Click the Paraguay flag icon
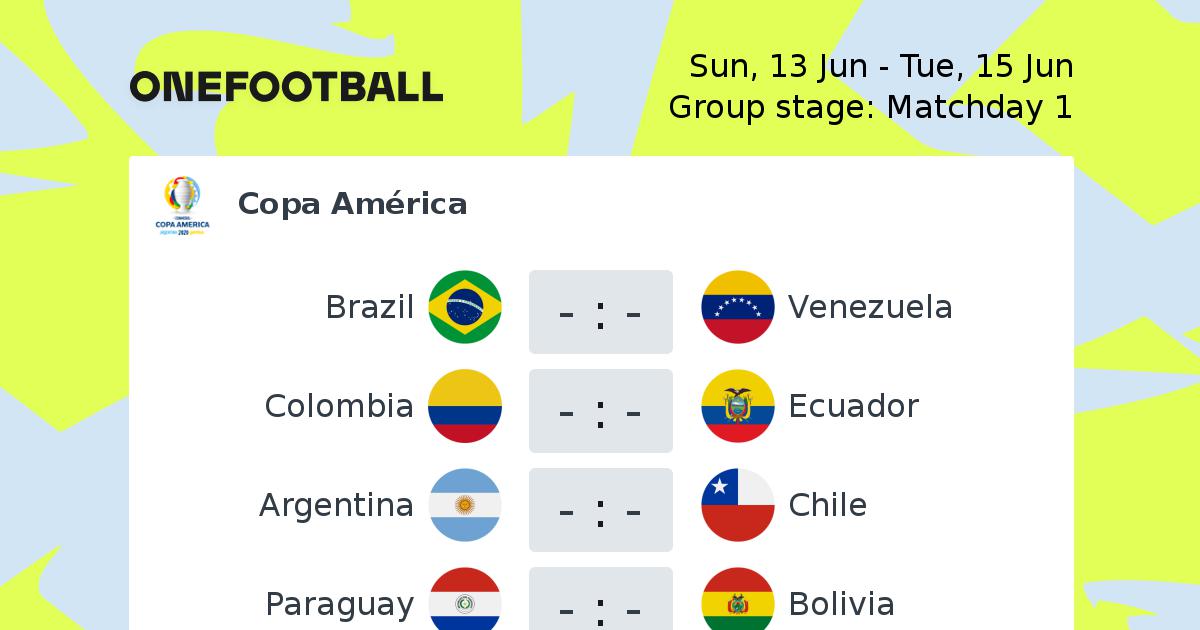Viewport: 1200px width, 630px height. [465, 599]
